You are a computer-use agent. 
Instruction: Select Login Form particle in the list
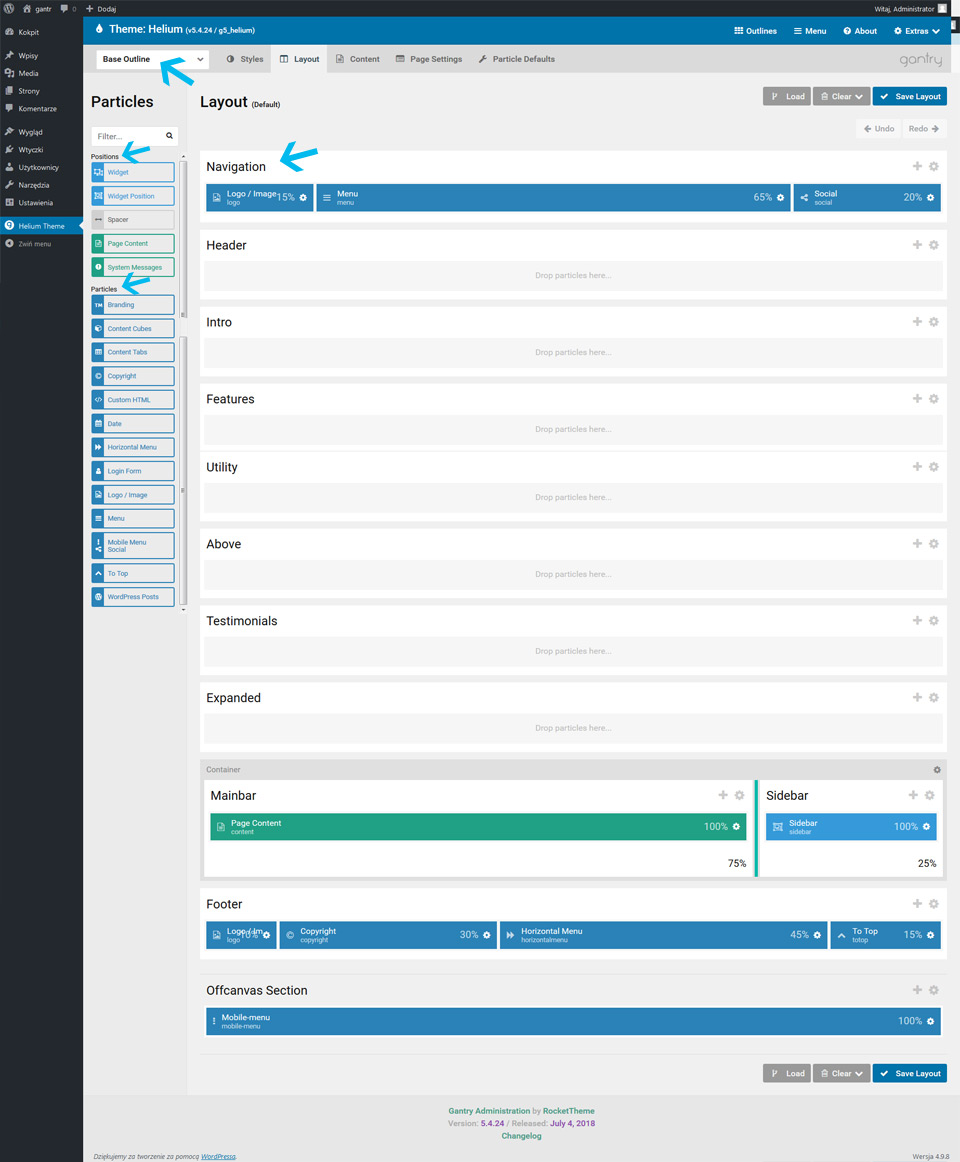pos(133,471)
